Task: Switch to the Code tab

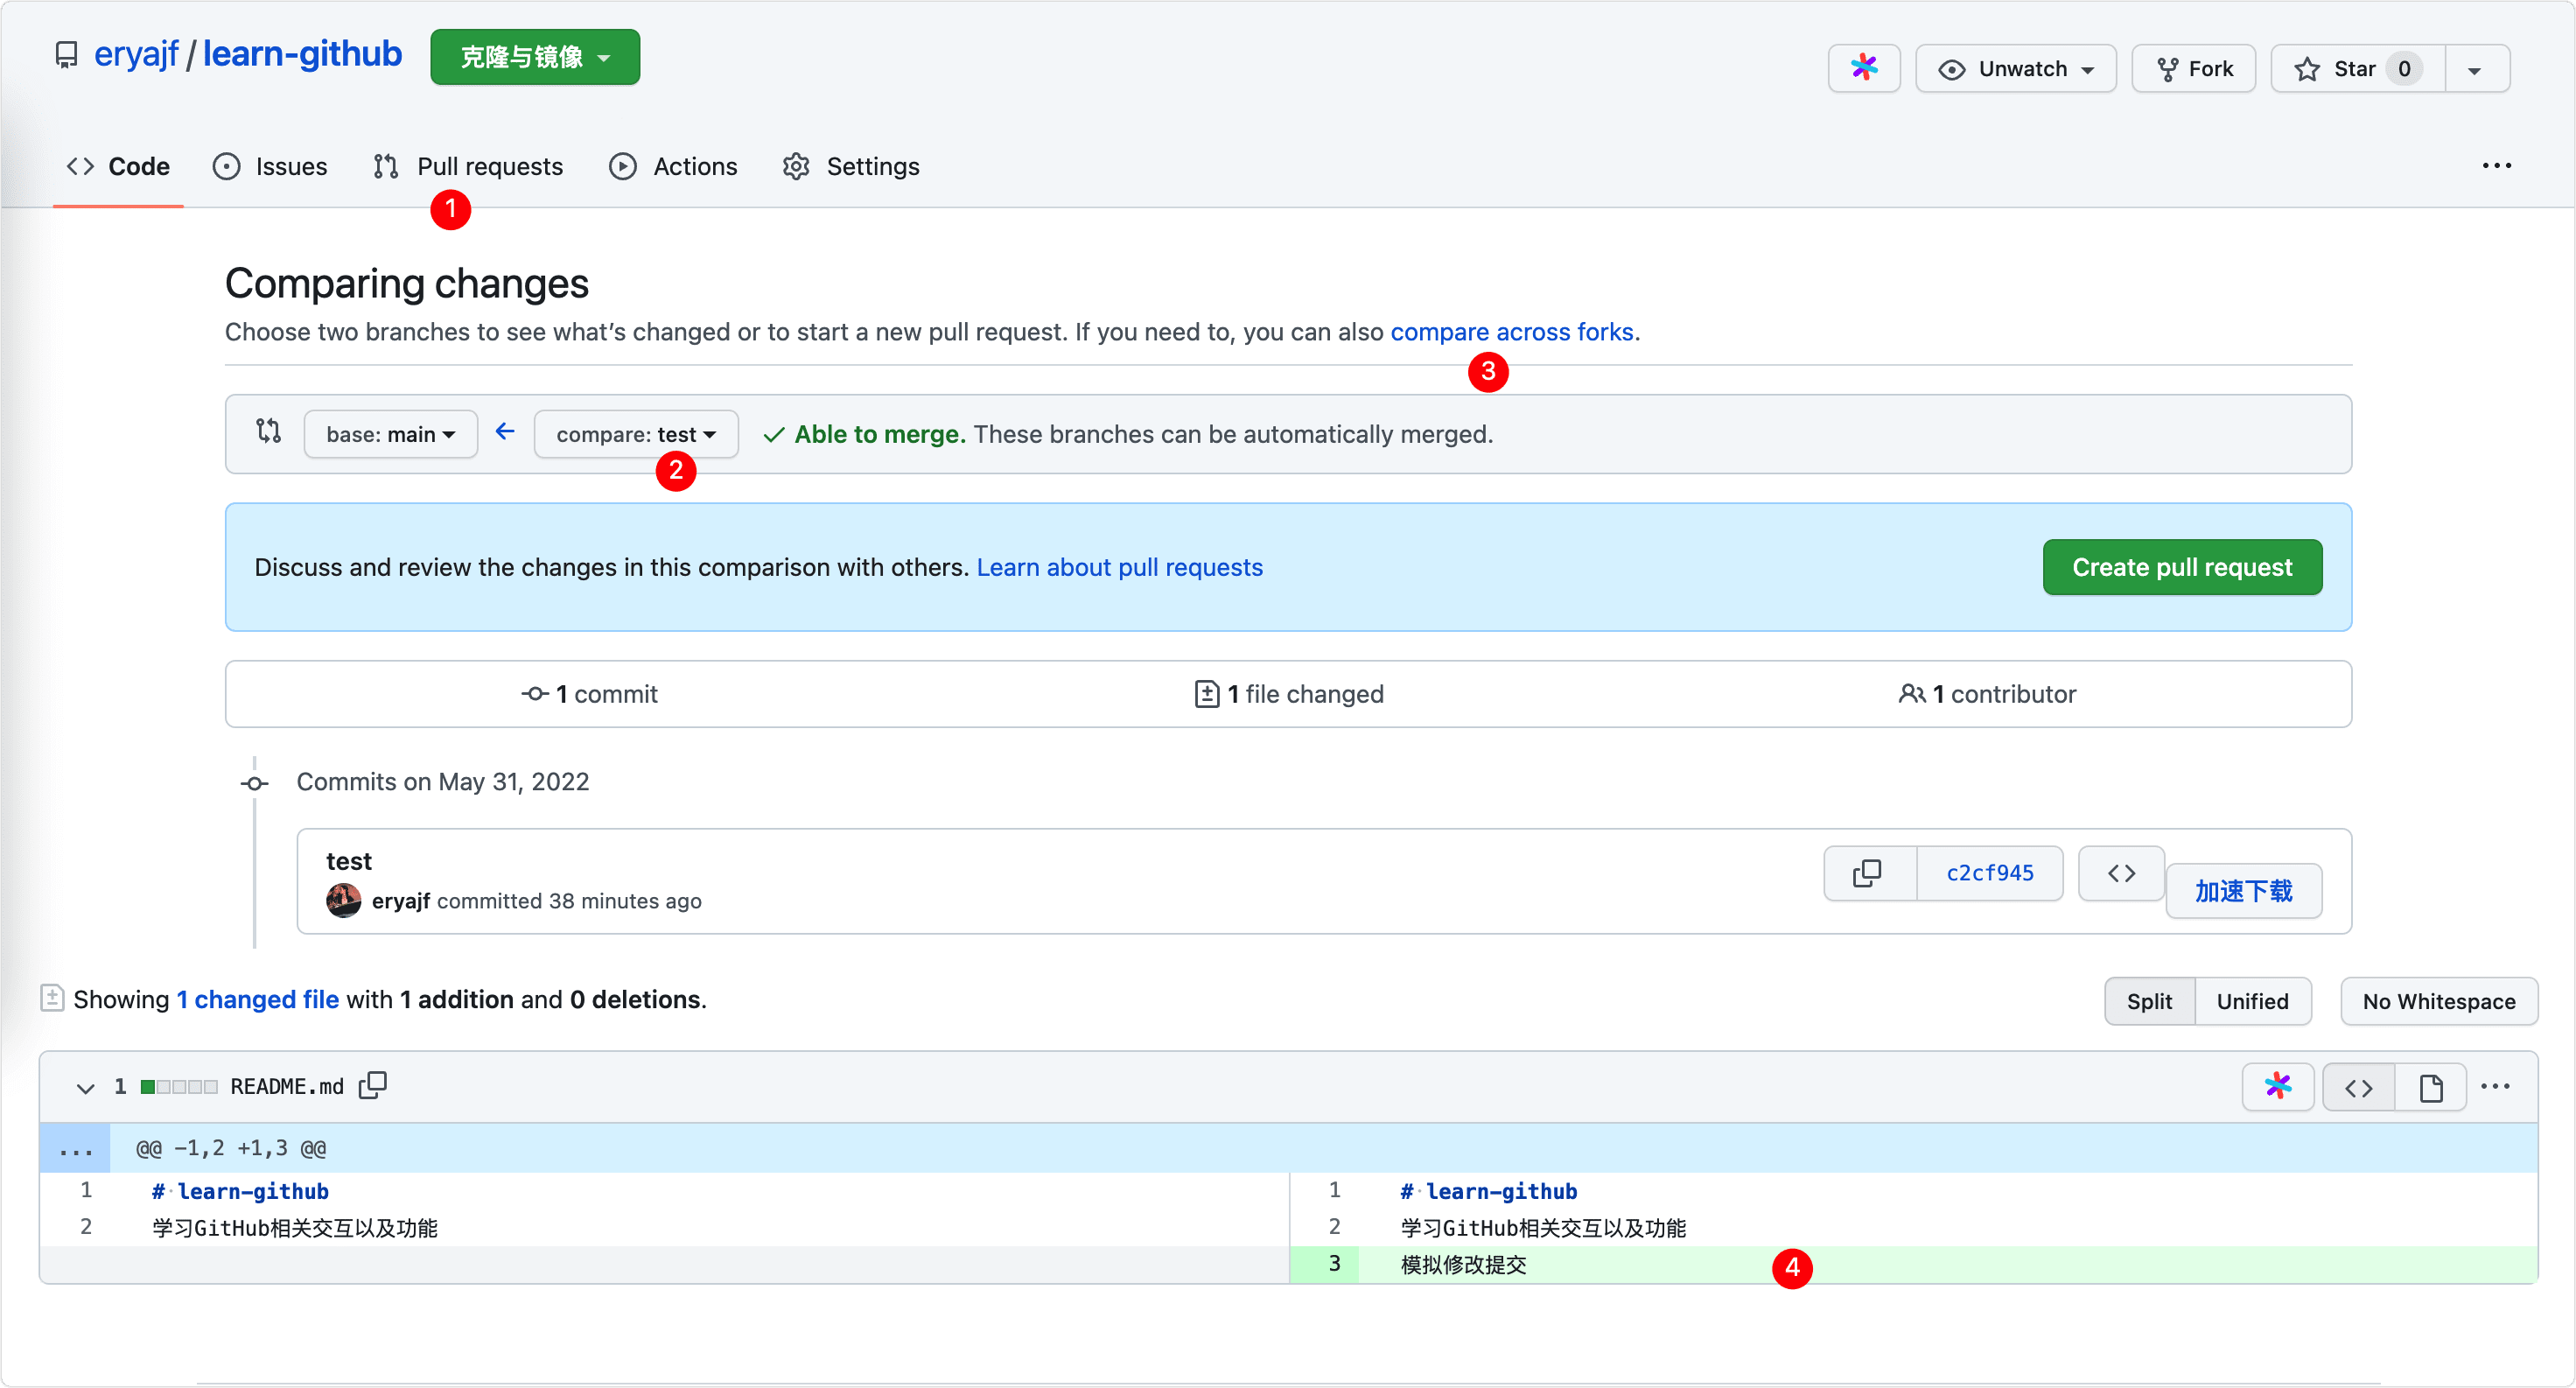Action: (x=118, y=166)
